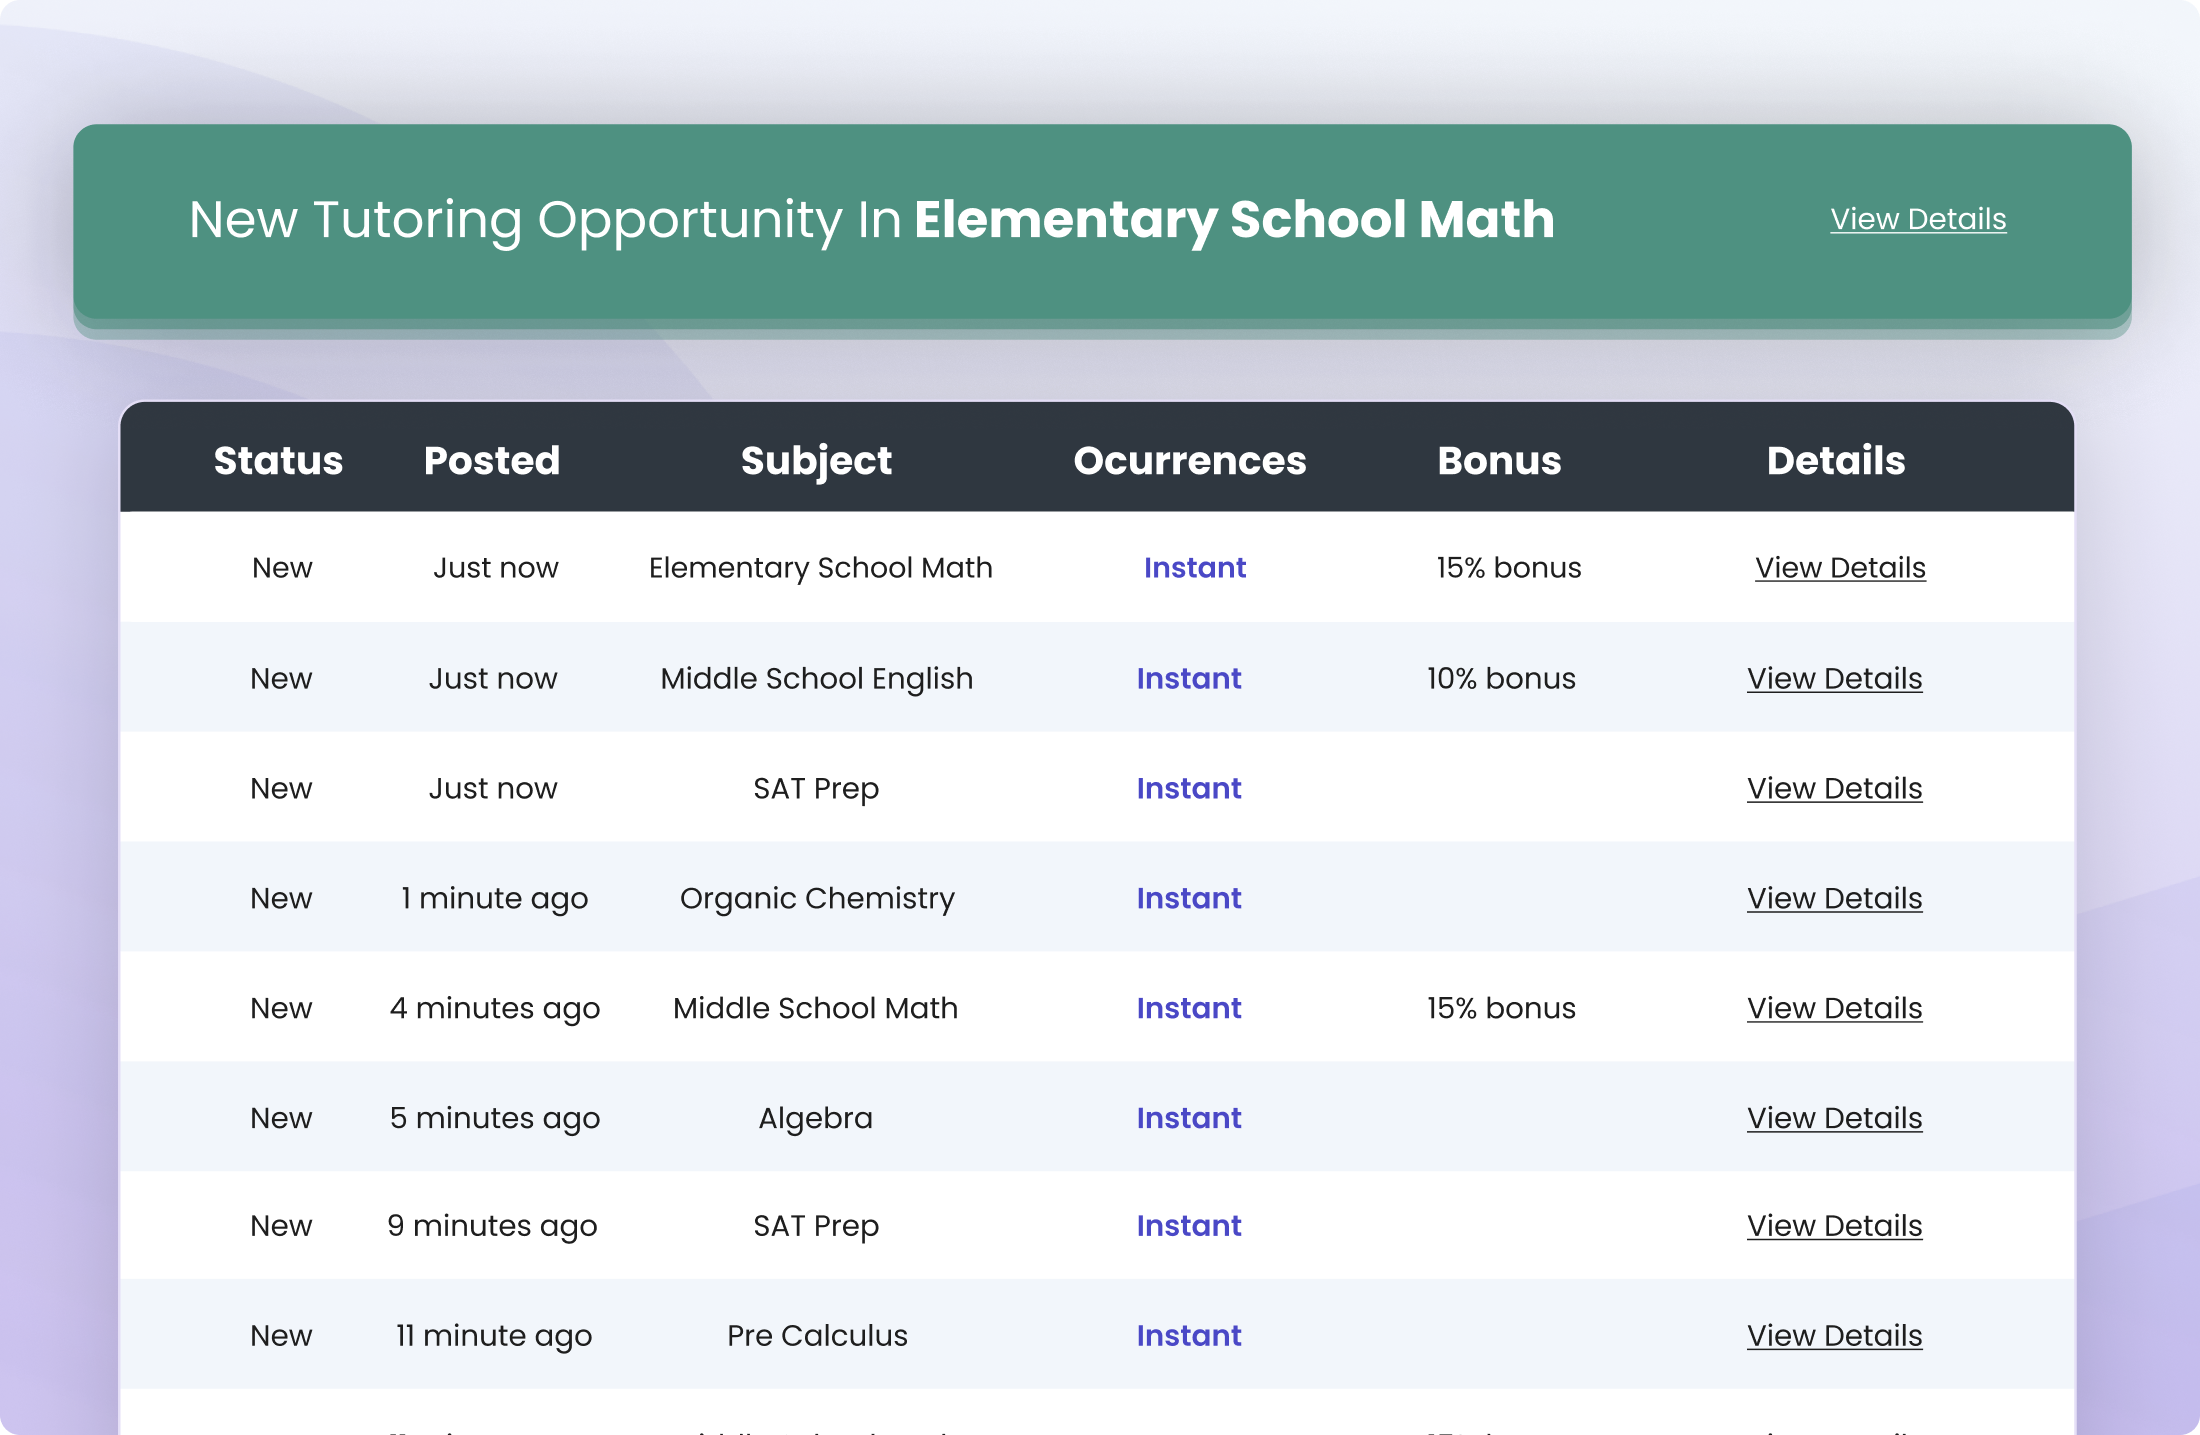The width and height of the screenshot is (2200, 1435).
Task: Click the 10% bonus in Middle School English row
Action: (1500, 679)
